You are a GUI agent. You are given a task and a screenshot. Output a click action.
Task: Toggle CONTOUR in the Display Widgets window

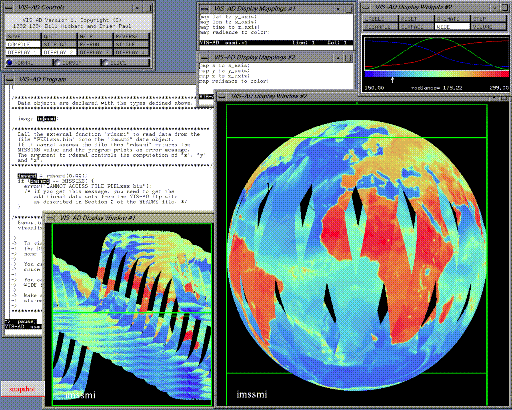pos(380,26)
